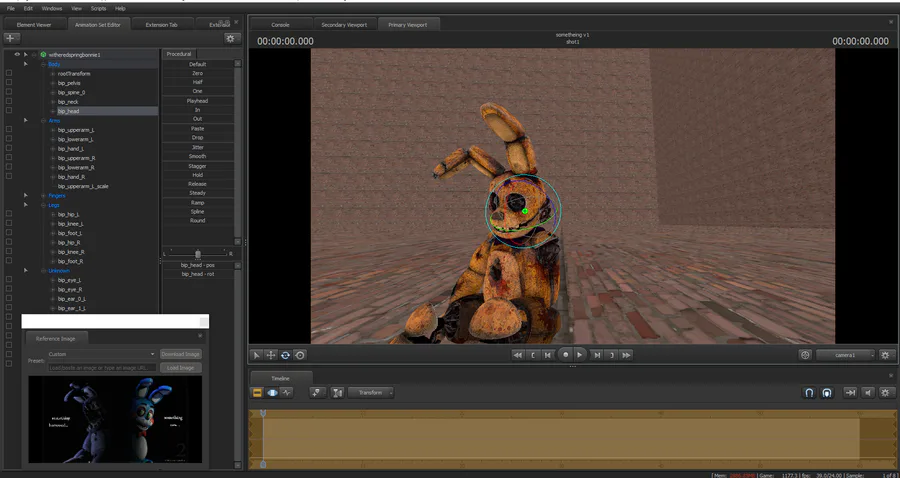Viewport: 900px width, 478px height.
Task: Switch timeline to Clip Editor mode
Action: pyautogui.click(x=257, y=393)
